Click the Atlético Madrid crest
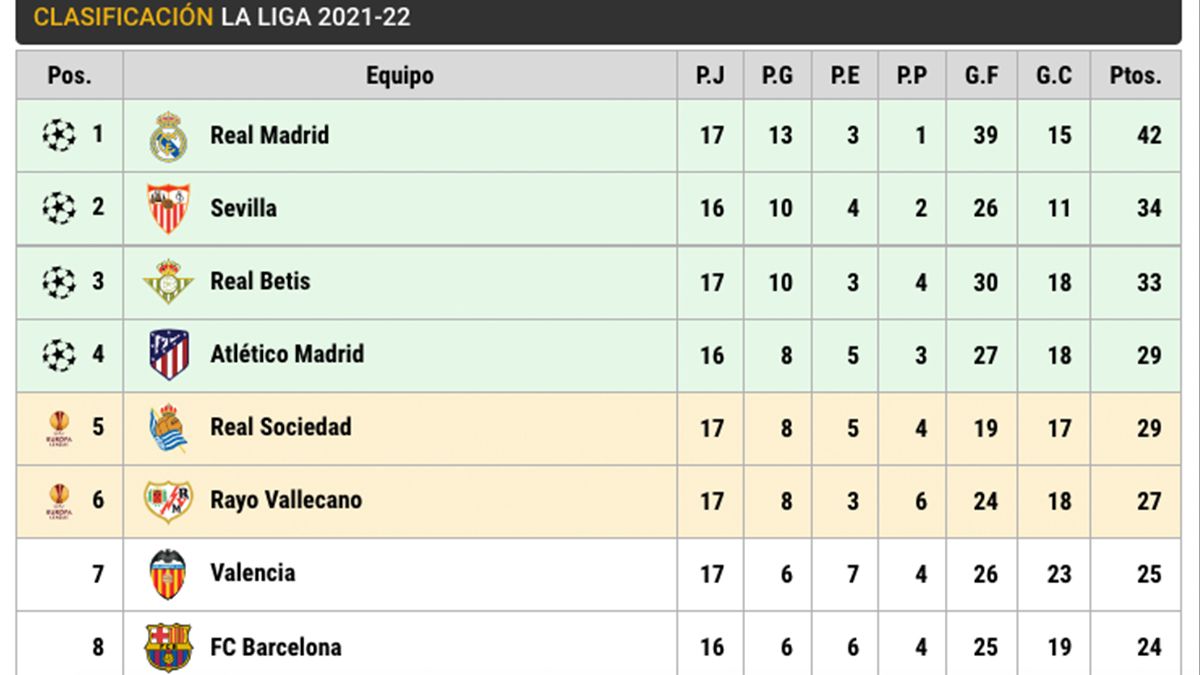Viewport: 1200px width, 675px height. point(168,355)
